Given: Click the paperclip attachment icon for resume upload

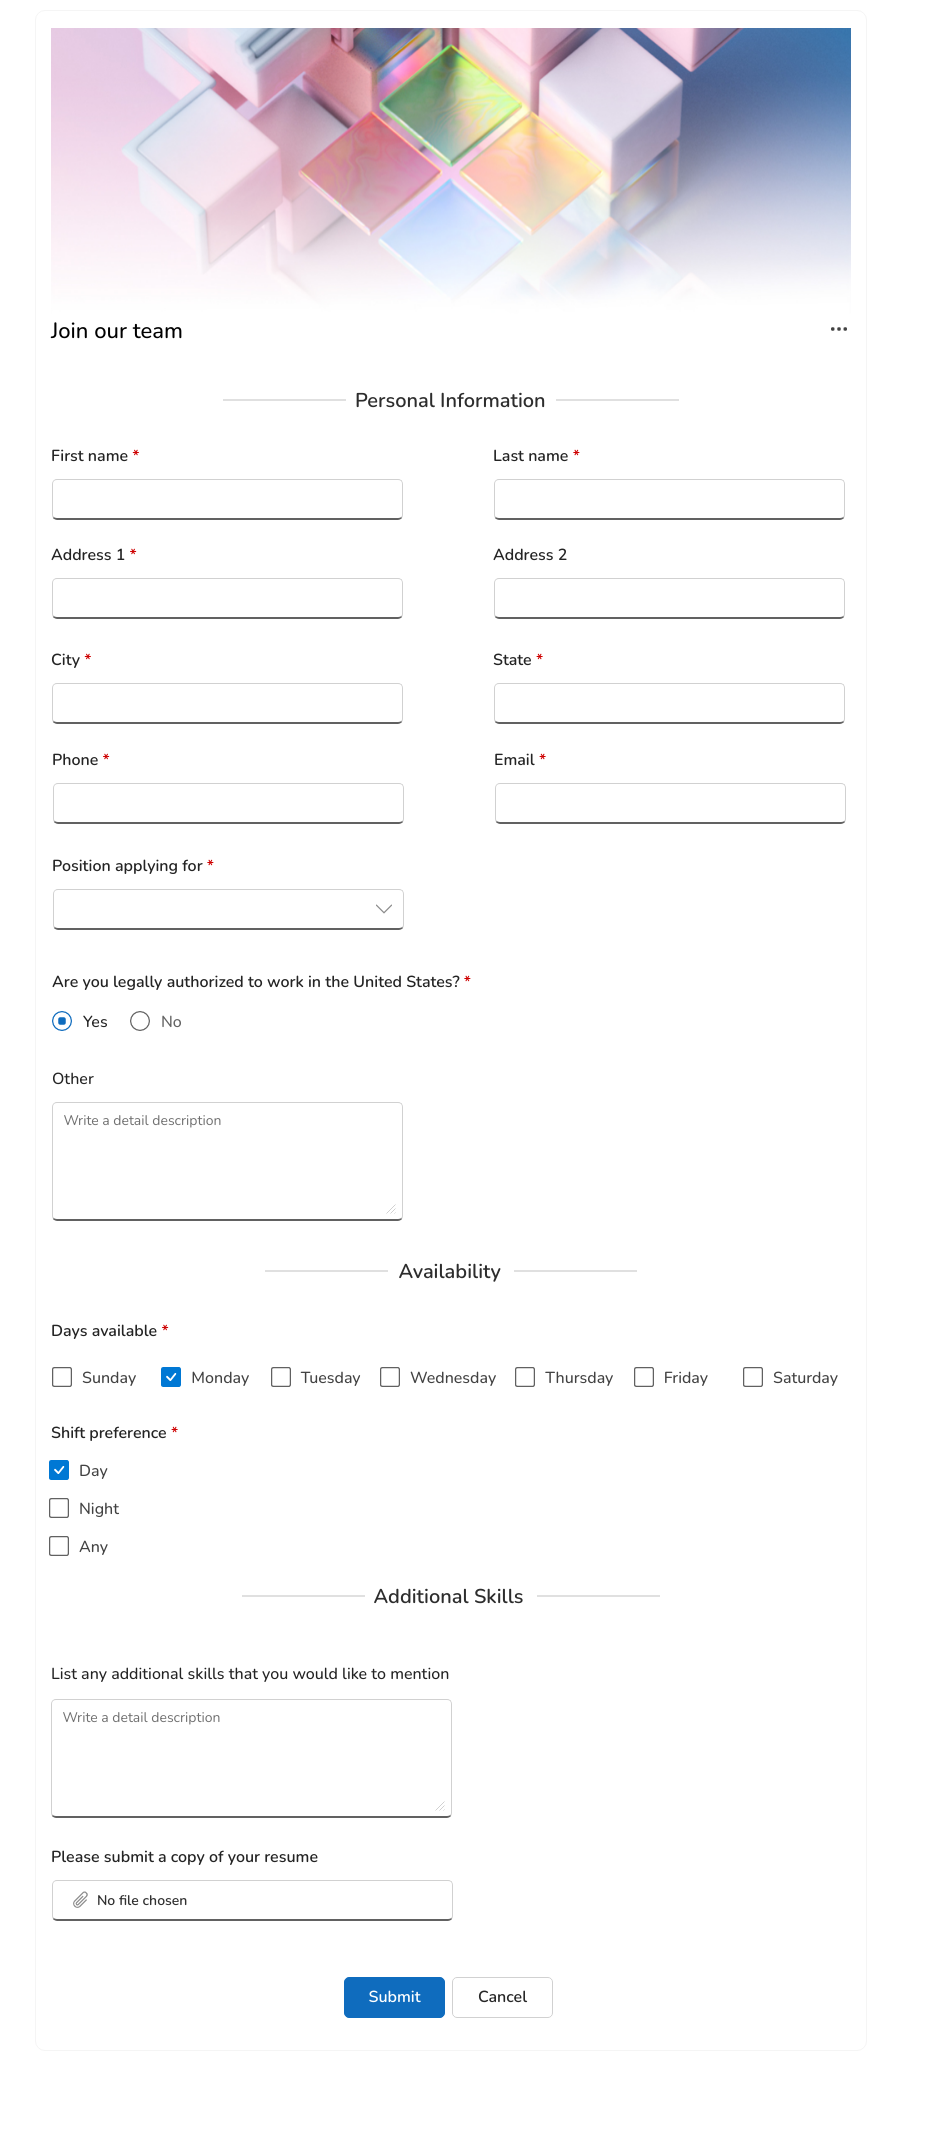Looking at the screenshot, I should [x=81, y=1899].
